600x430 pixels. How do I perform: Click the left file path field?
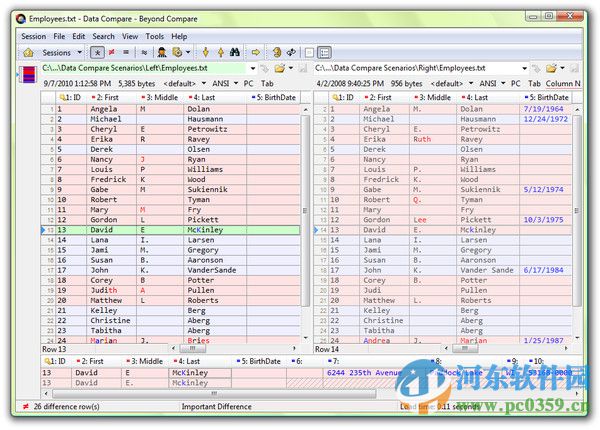(x=143, y=68)
